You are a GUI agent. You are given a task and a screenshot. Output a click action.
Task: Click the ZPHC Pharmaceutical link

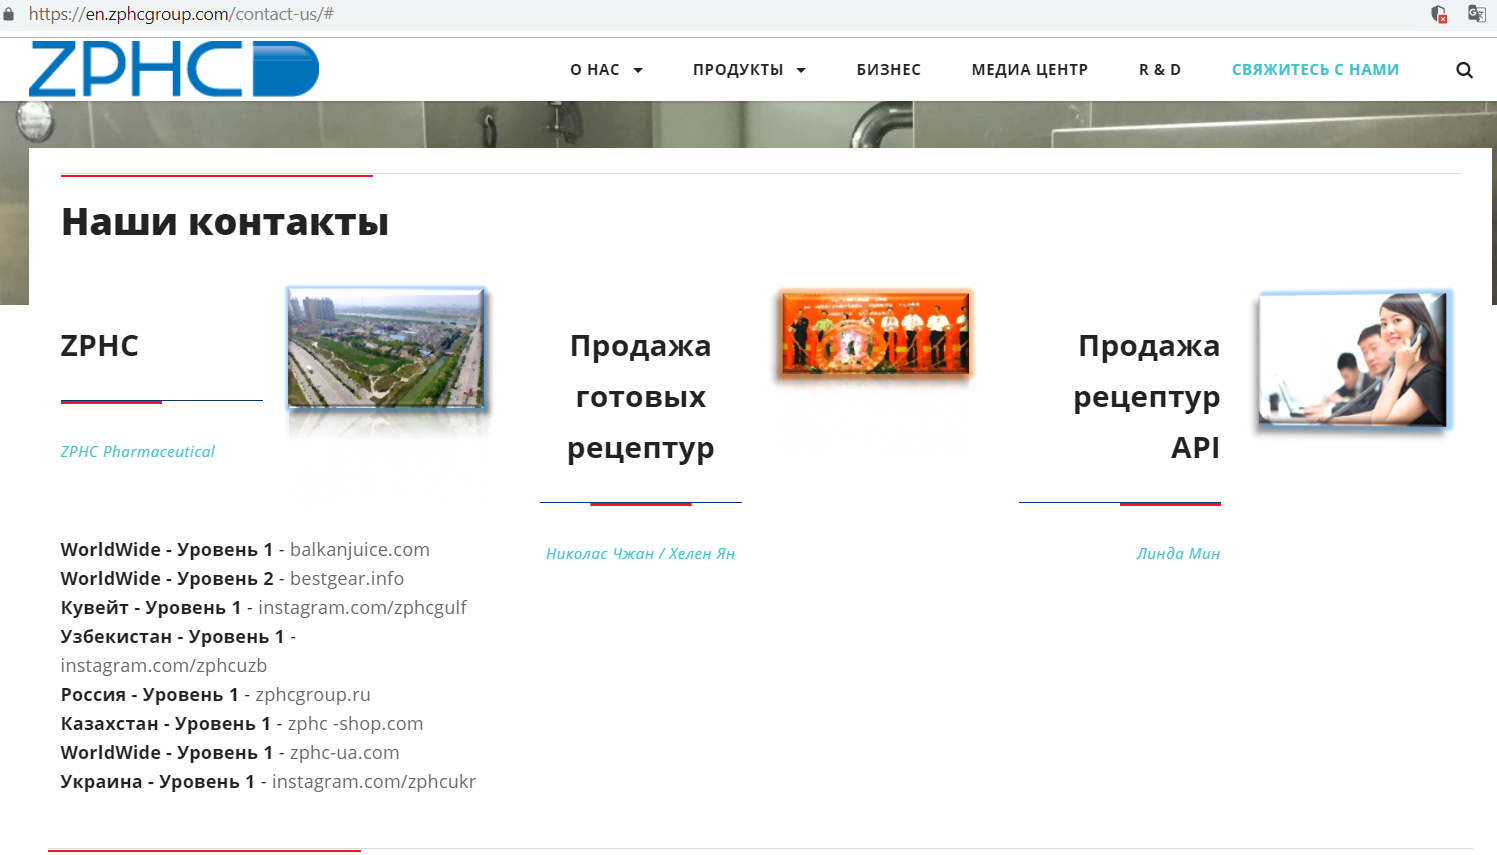pos(137,451)
